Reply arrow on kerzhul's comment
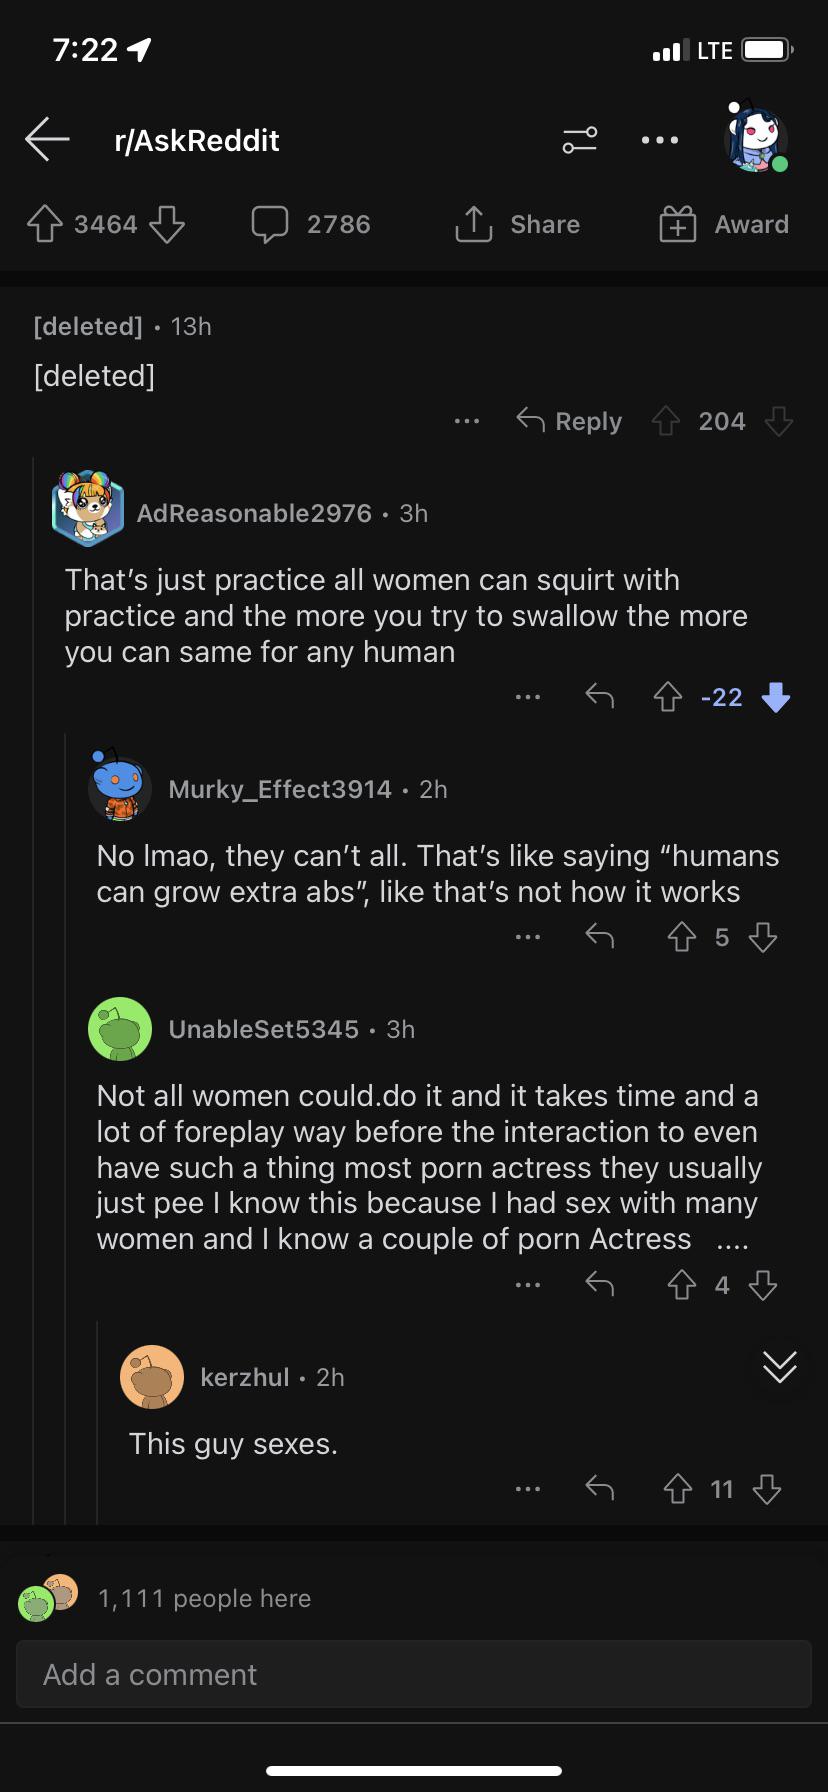Image resolution: width=828 pixels, height=1792 pixels. [600, 1489]
